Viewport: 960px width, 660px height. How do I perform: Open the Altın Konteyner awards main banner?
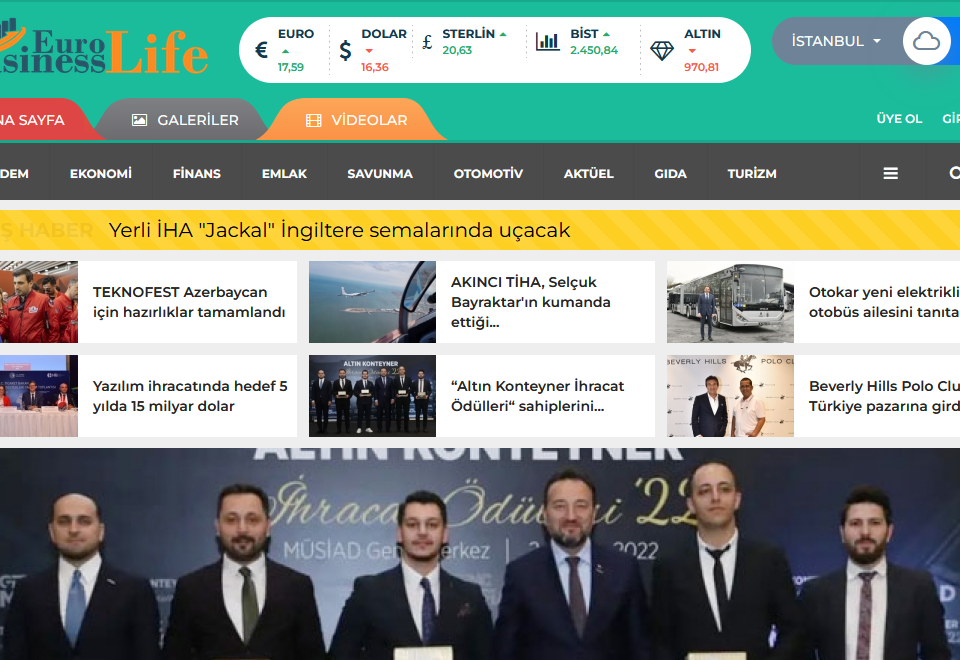(480, 553)
